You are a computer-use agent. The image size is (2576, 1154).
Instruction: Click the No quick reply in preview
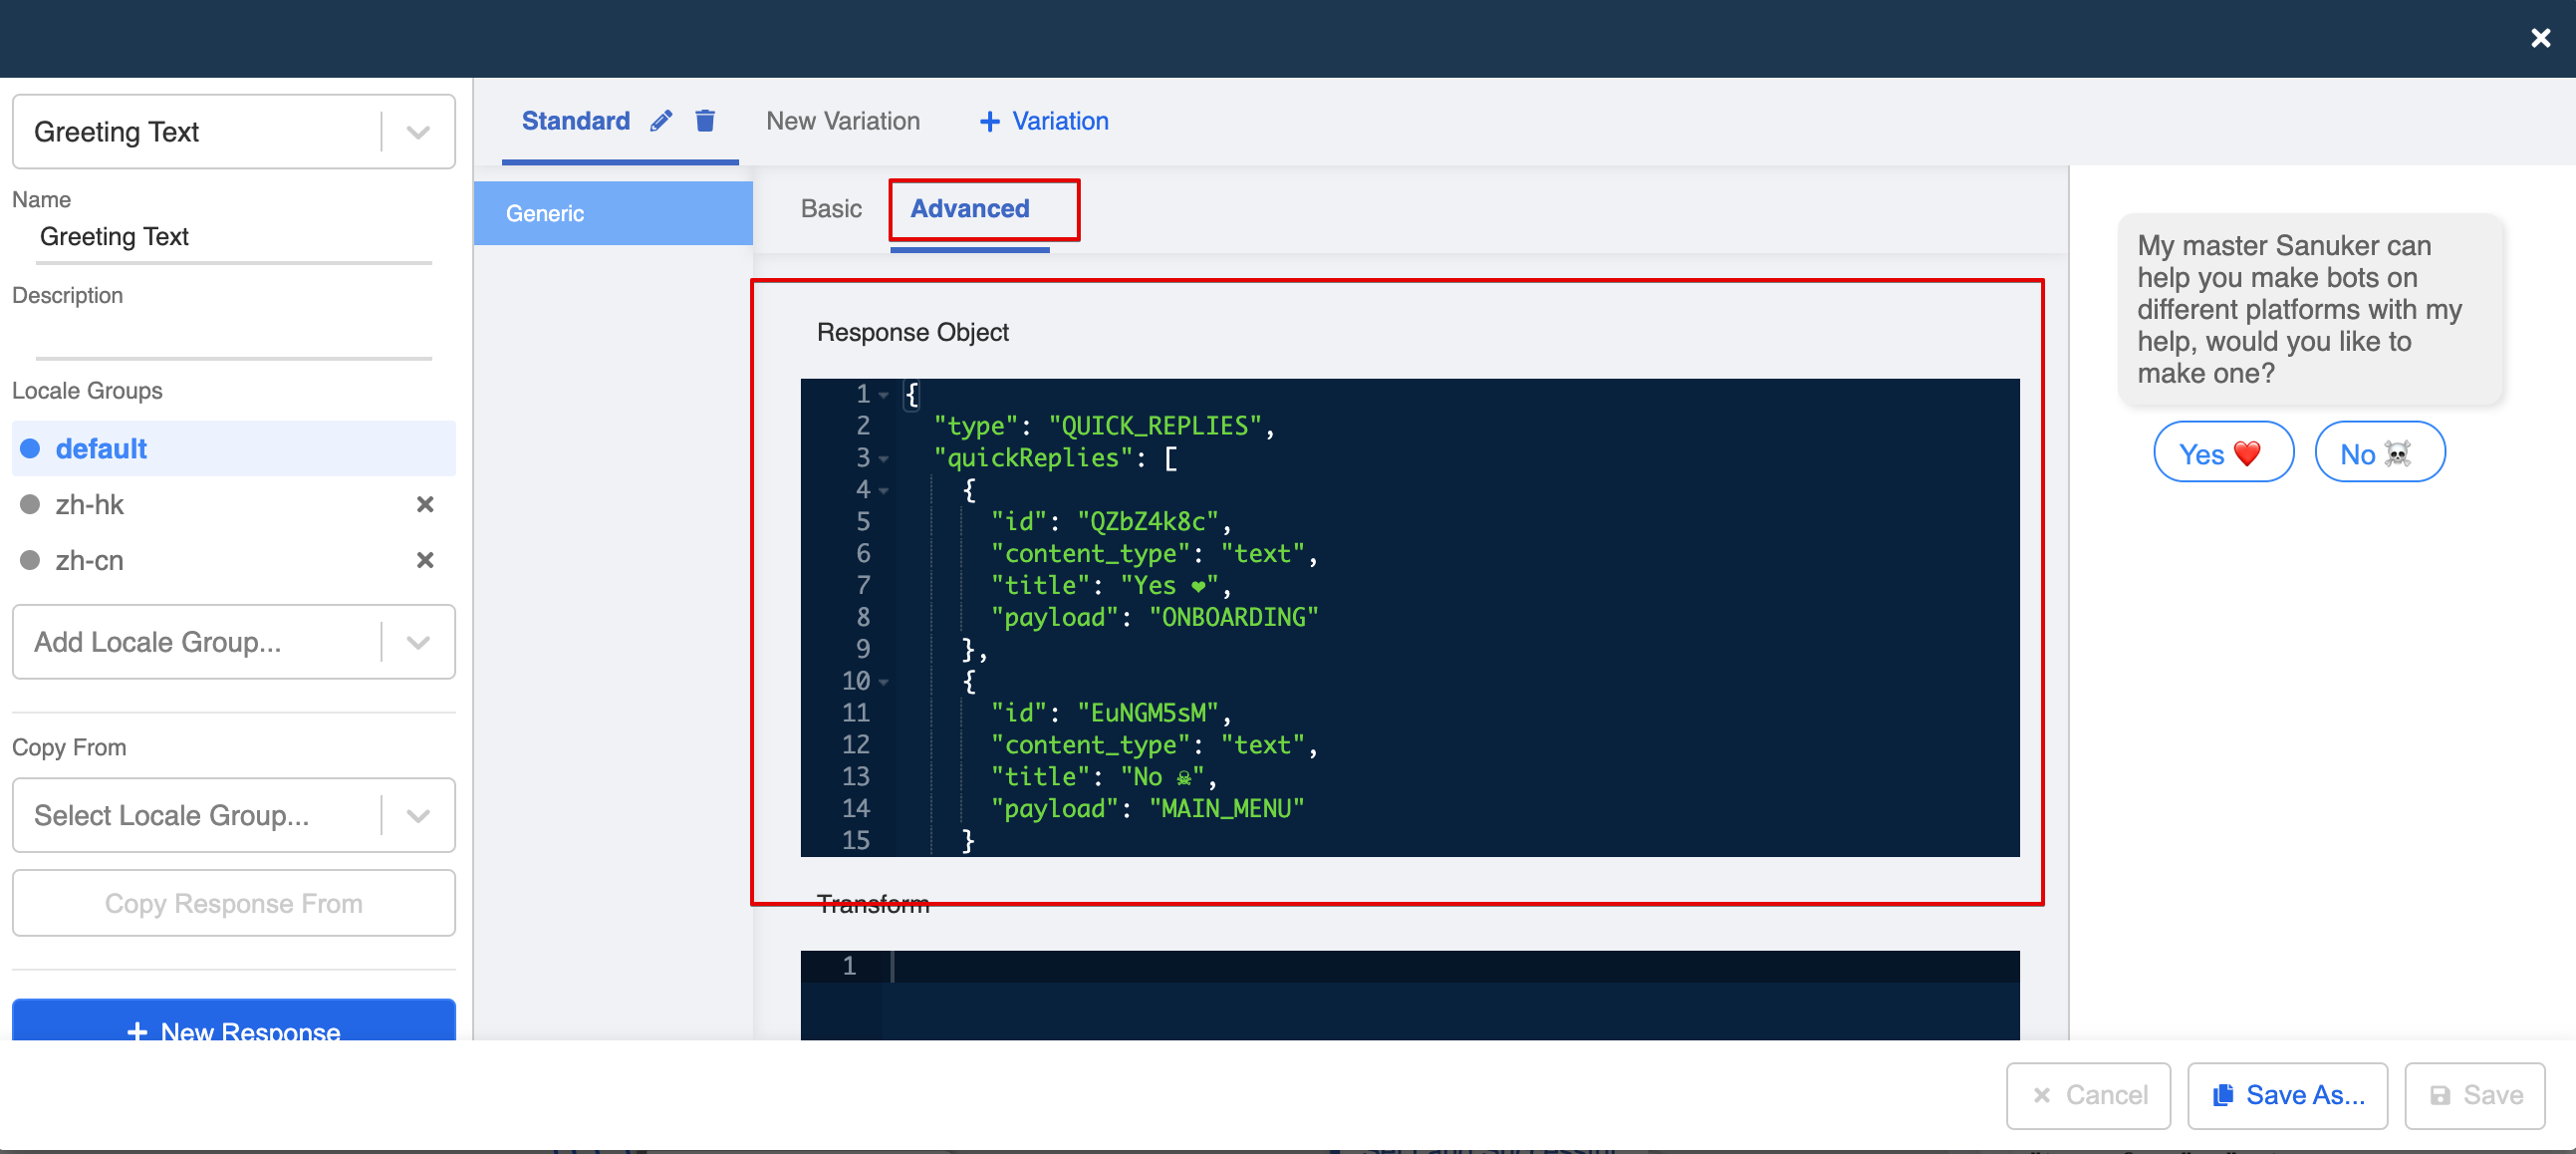coord(2380,453)
